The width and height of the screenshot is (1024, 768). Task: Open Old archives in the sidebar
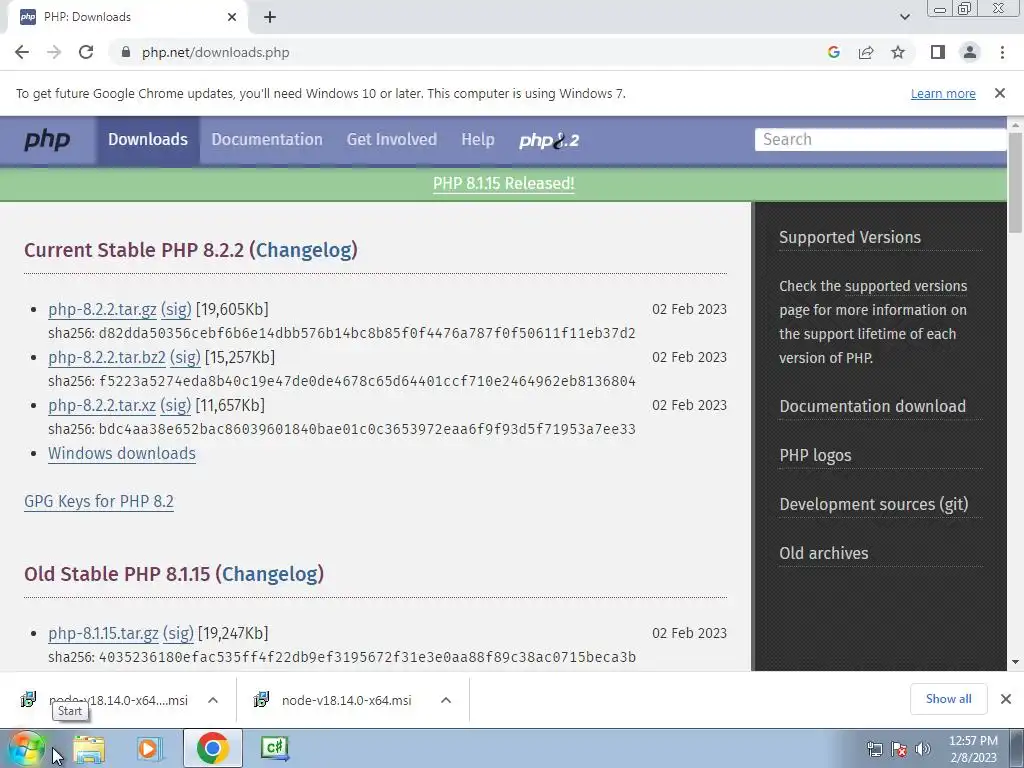coord(824,553)
